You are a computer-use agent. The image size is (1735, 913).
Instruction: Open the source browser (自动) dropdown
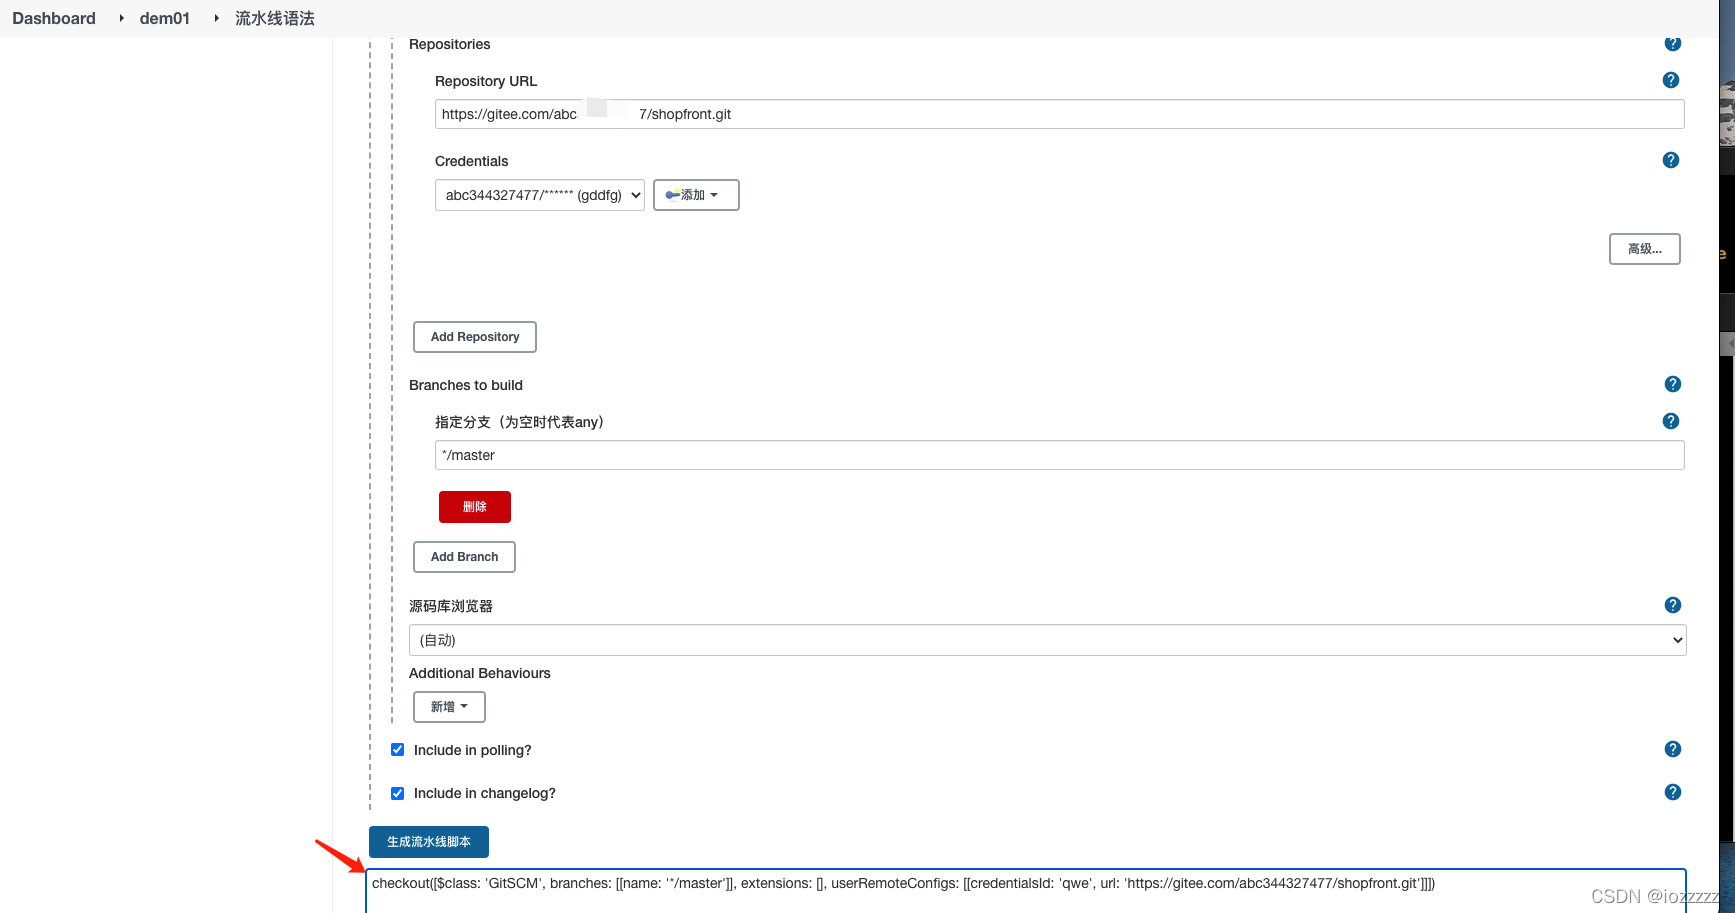[x=1047, y=640]
